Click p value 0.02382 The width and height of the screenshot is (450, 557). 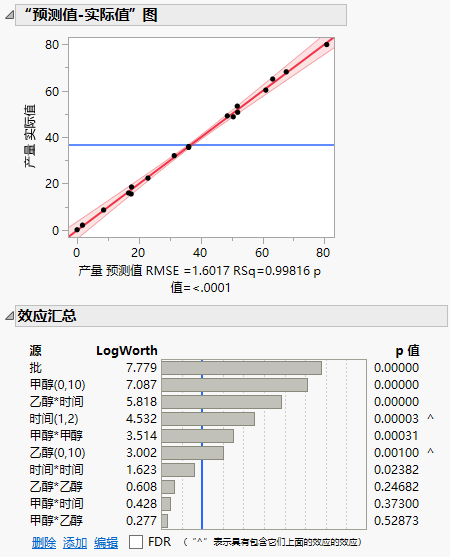[396, 470]
